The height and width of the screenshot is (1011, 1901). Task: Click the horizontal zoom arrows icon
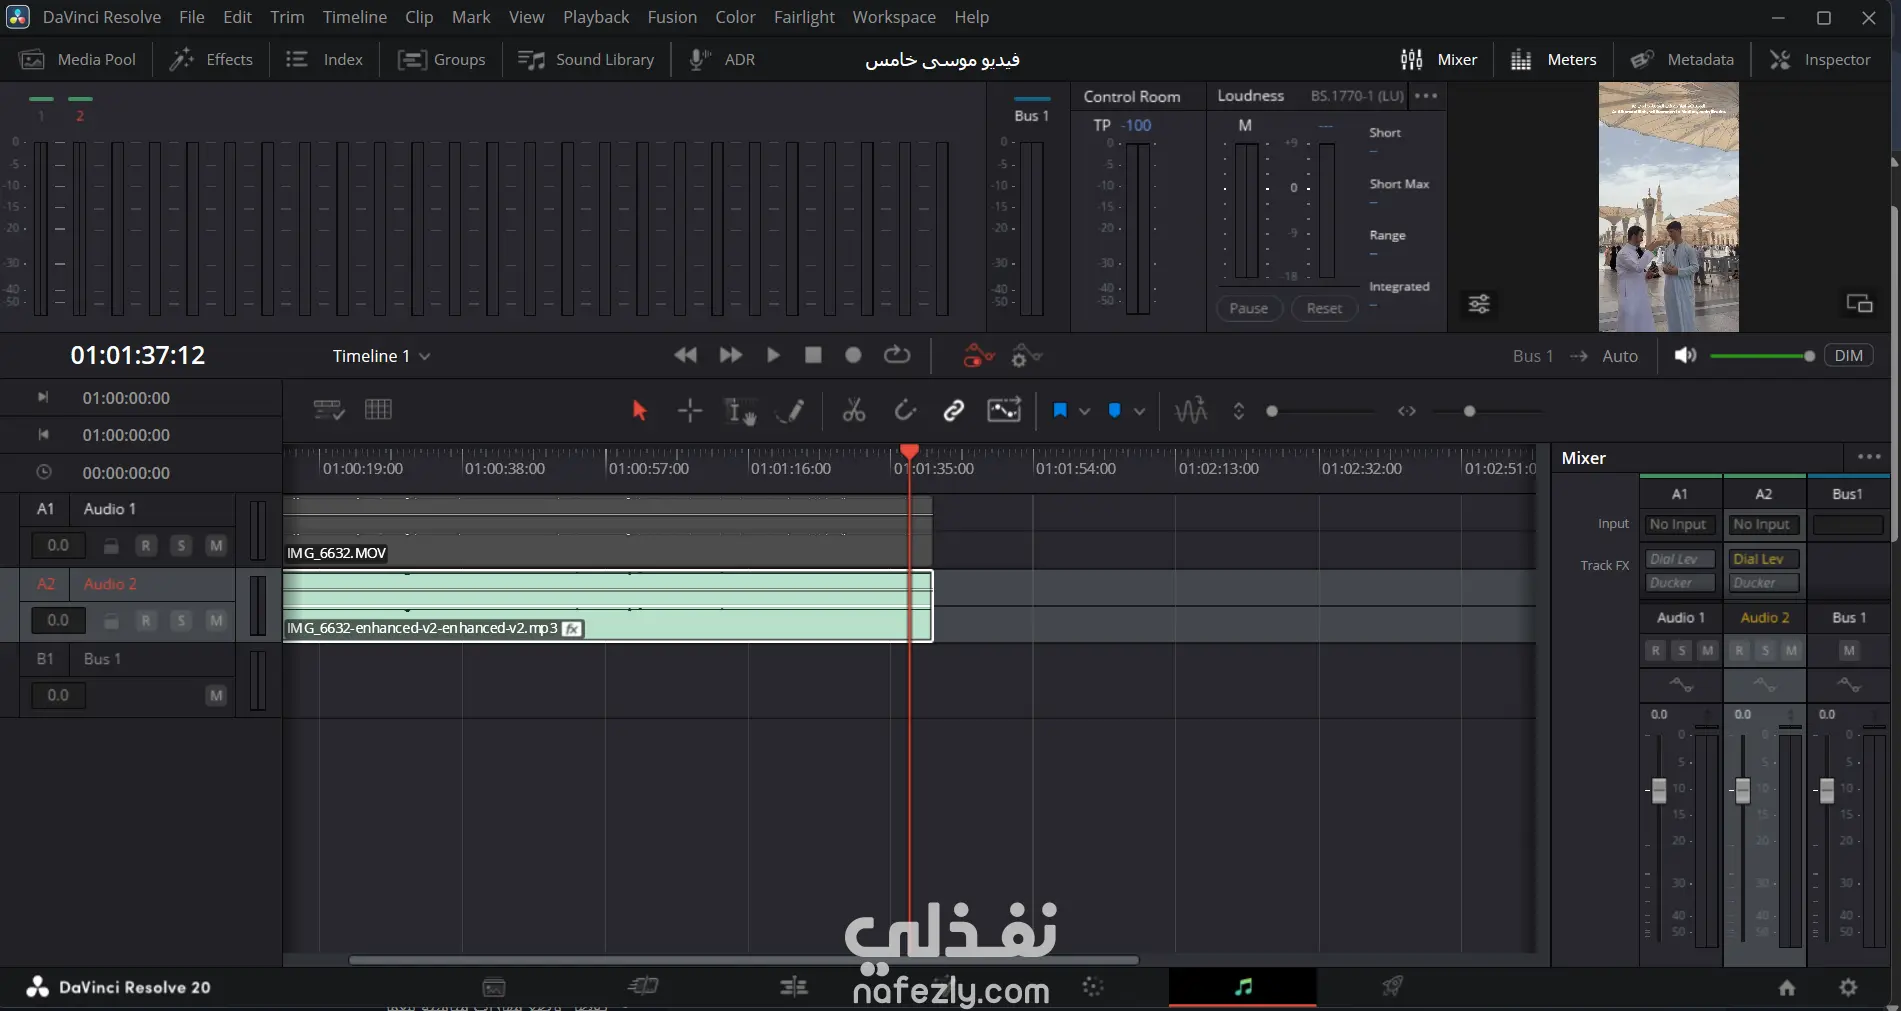(1406, 411)
